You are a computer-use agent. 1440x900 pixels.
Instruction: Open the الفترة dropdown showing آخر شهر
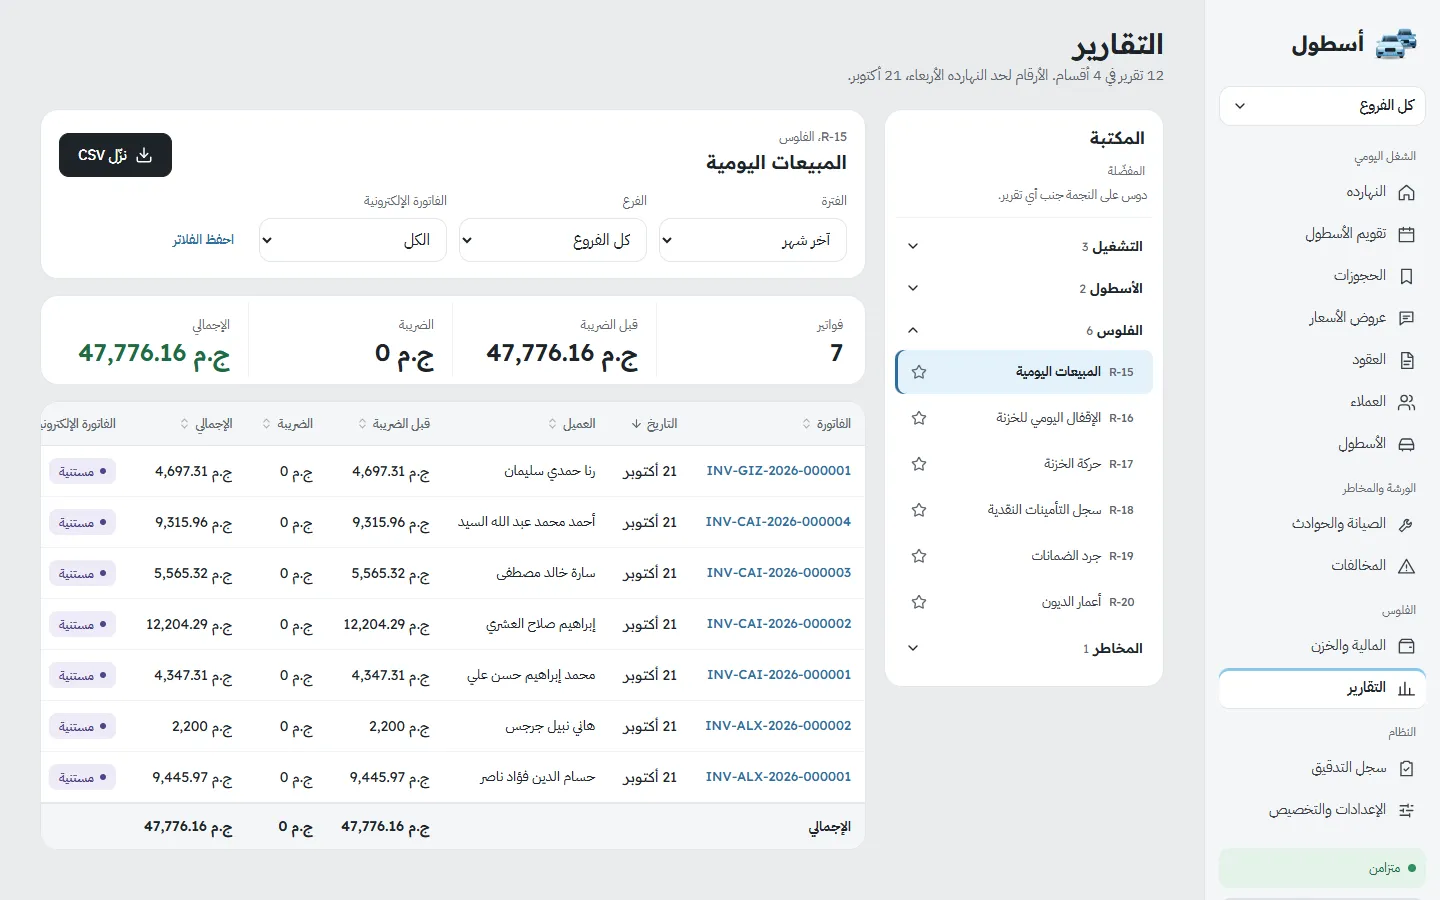click(x=752, y=240)
